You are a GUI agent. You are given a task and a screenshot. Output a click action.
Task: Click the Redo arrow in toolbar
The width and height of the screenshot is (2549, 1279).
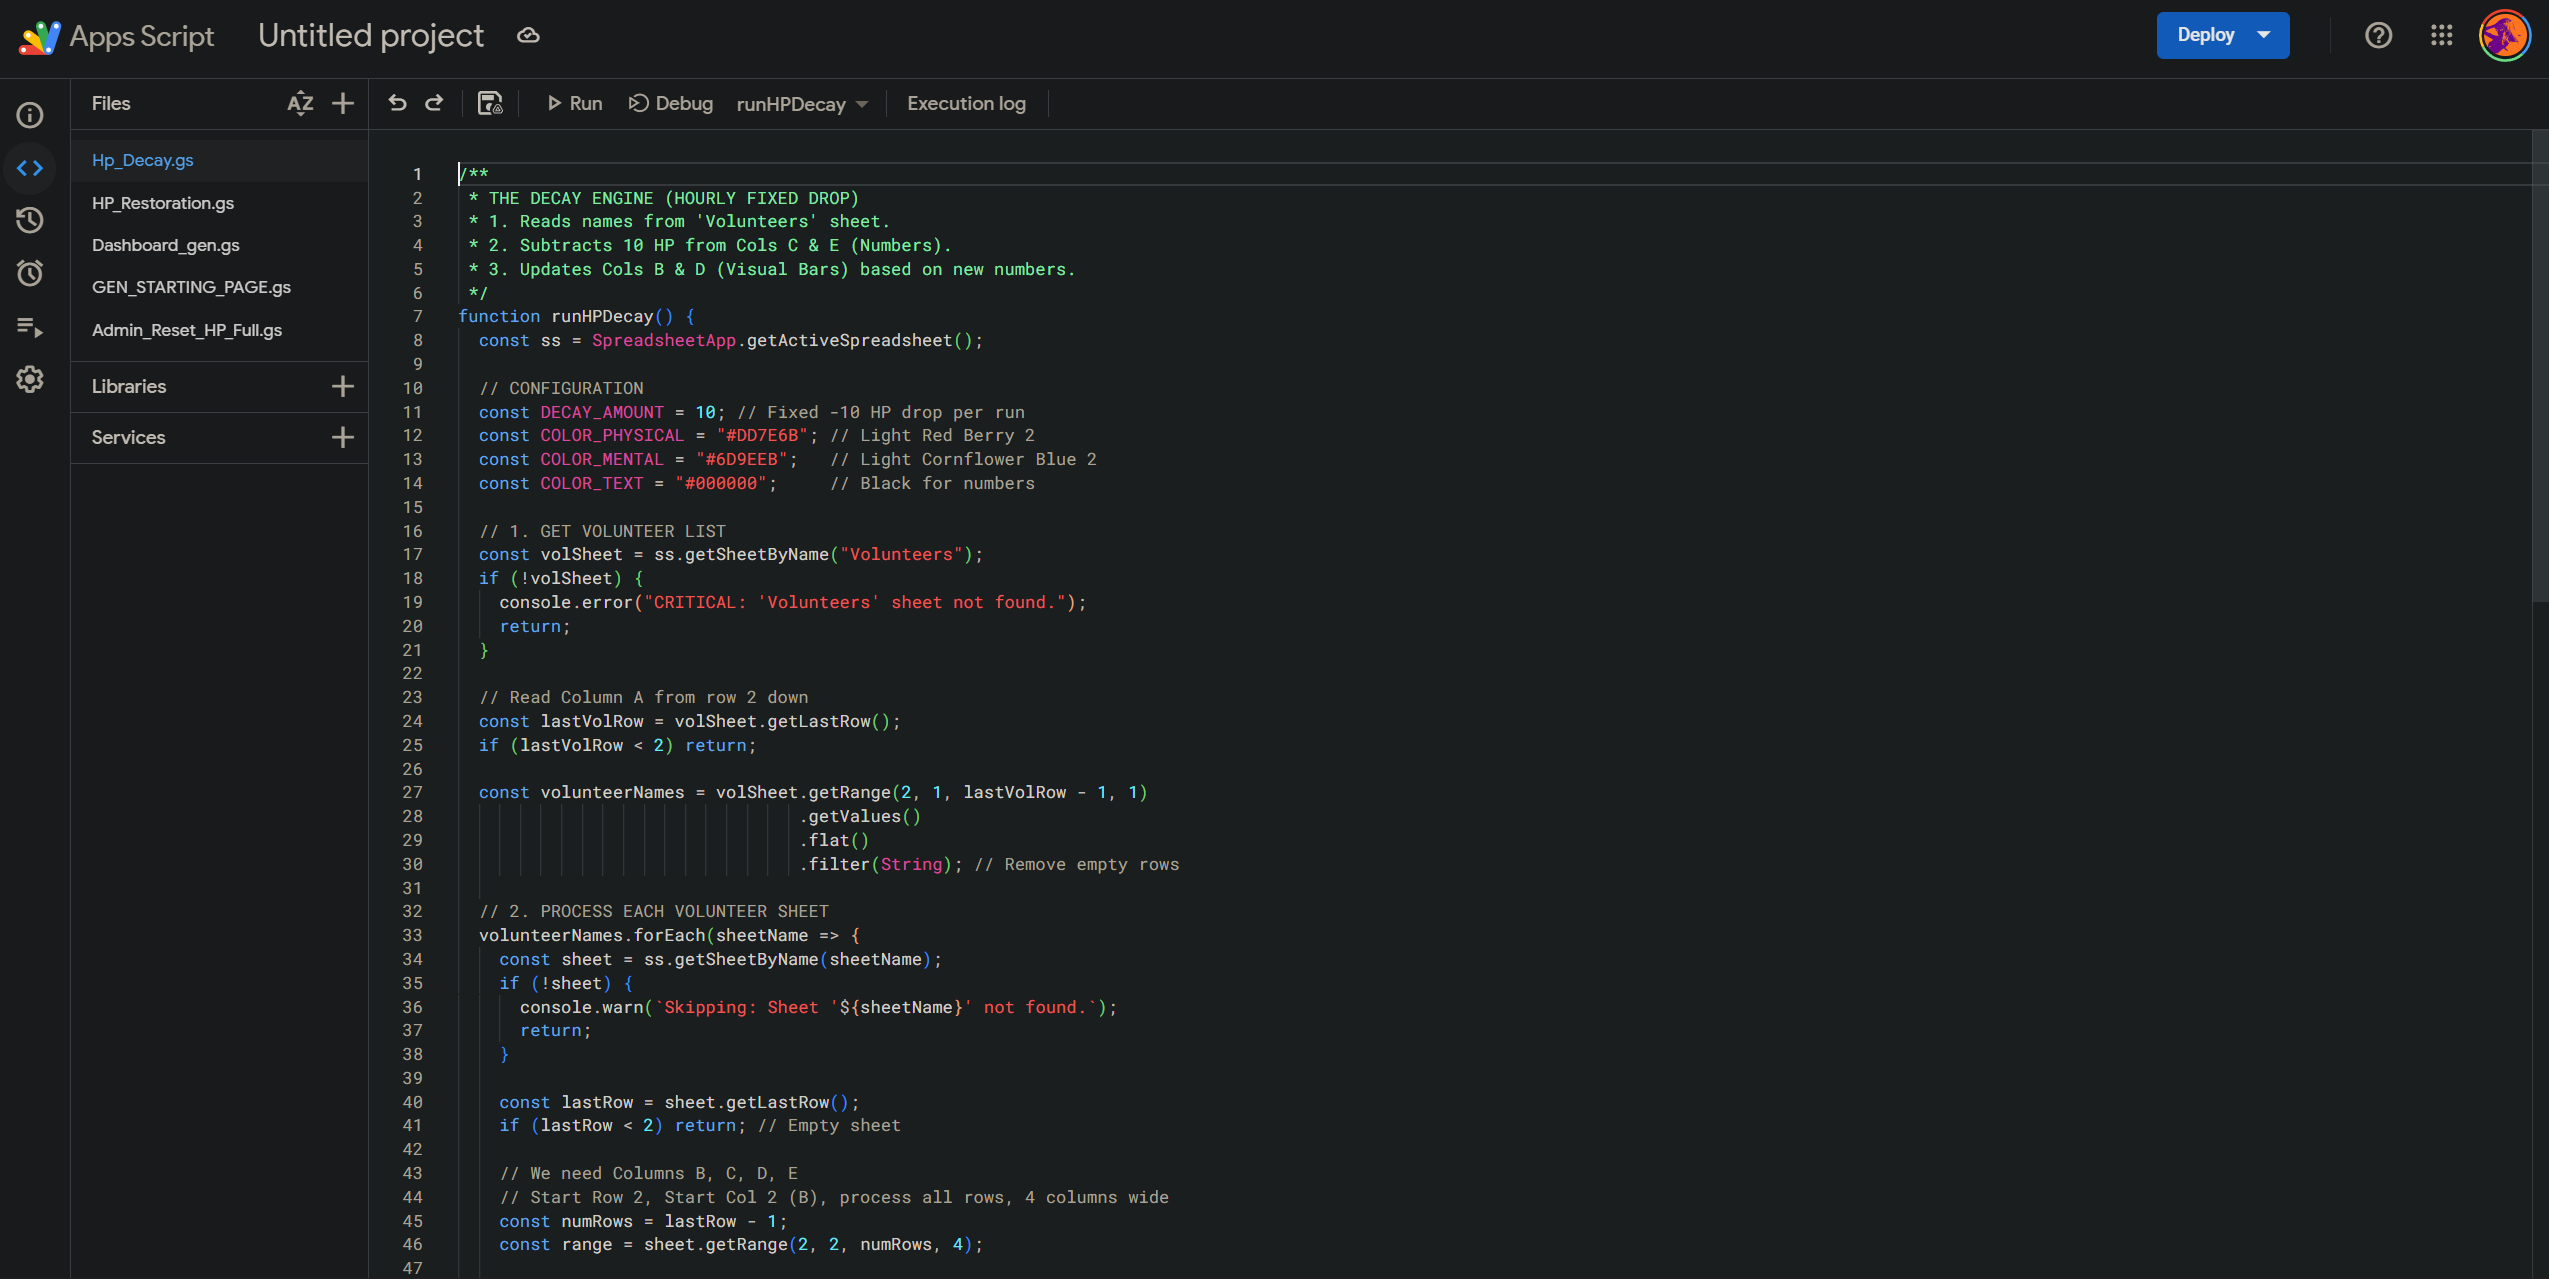(434, 103)
